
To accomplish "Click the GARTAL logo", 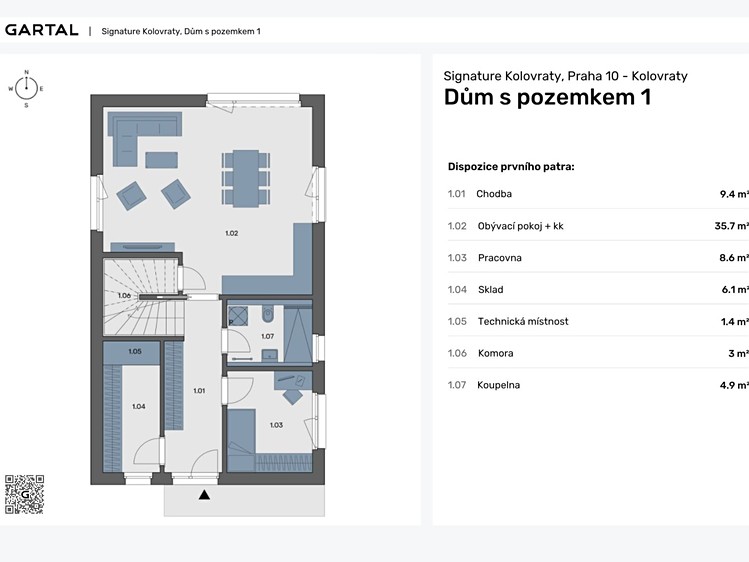I will (42, 30).
